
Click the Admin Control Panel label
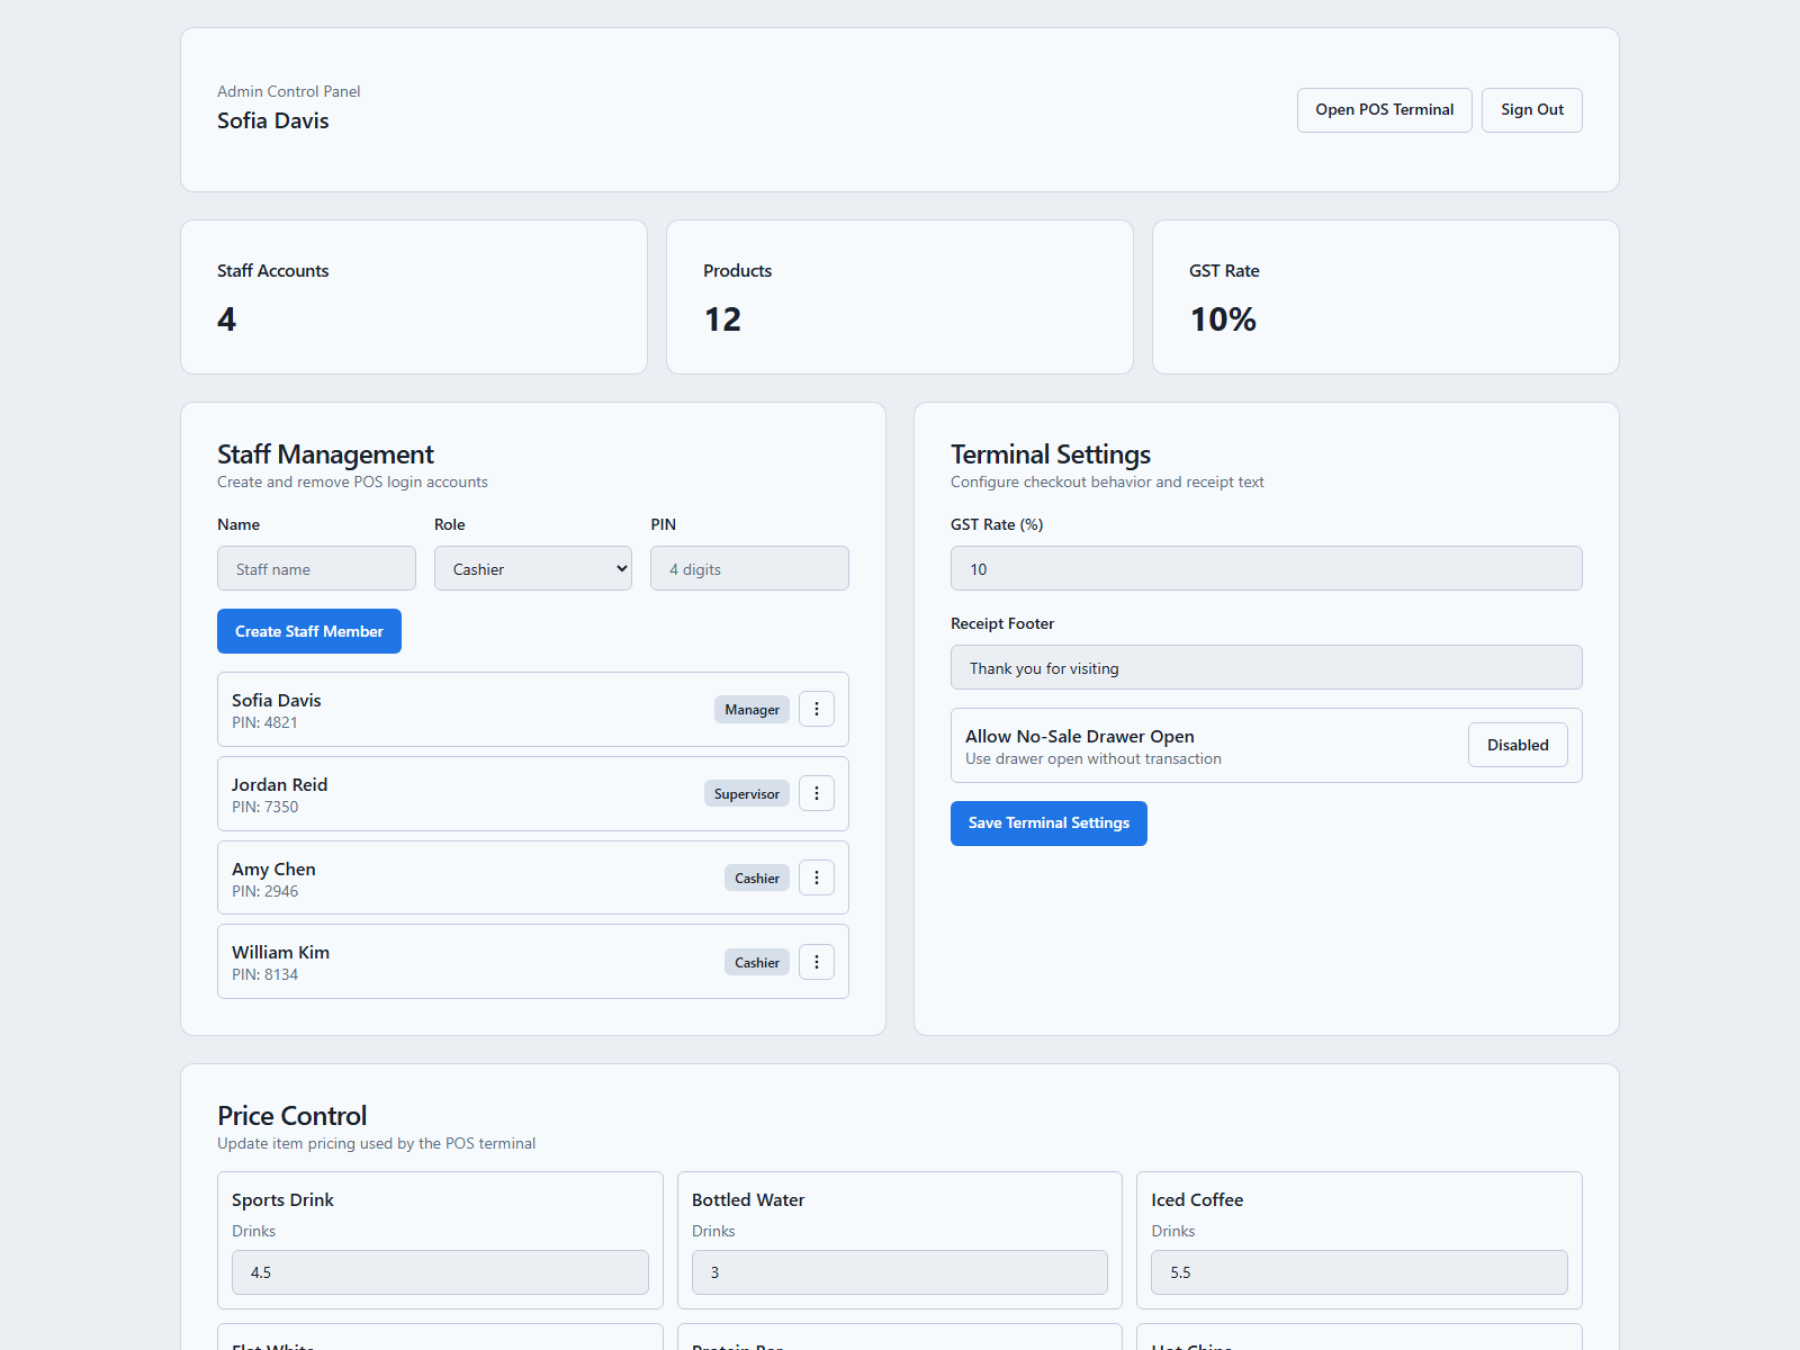tap(289, 91)
